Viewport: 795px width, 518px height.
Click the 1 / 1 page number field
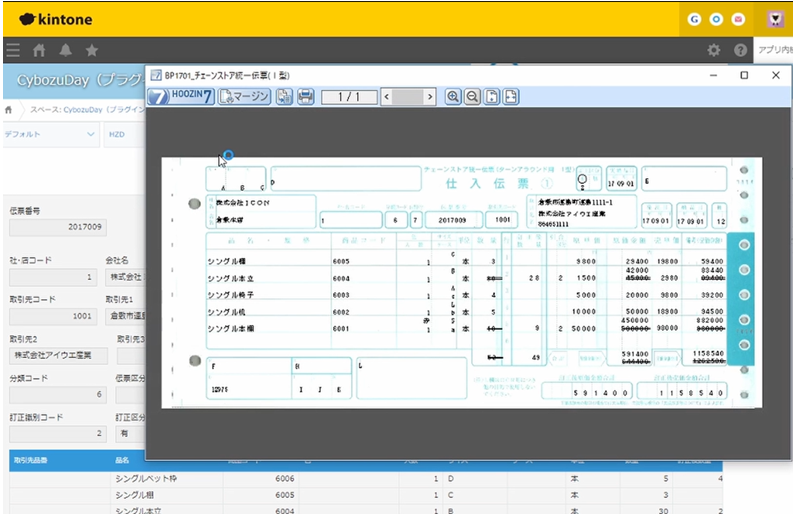tap(349, 97)
